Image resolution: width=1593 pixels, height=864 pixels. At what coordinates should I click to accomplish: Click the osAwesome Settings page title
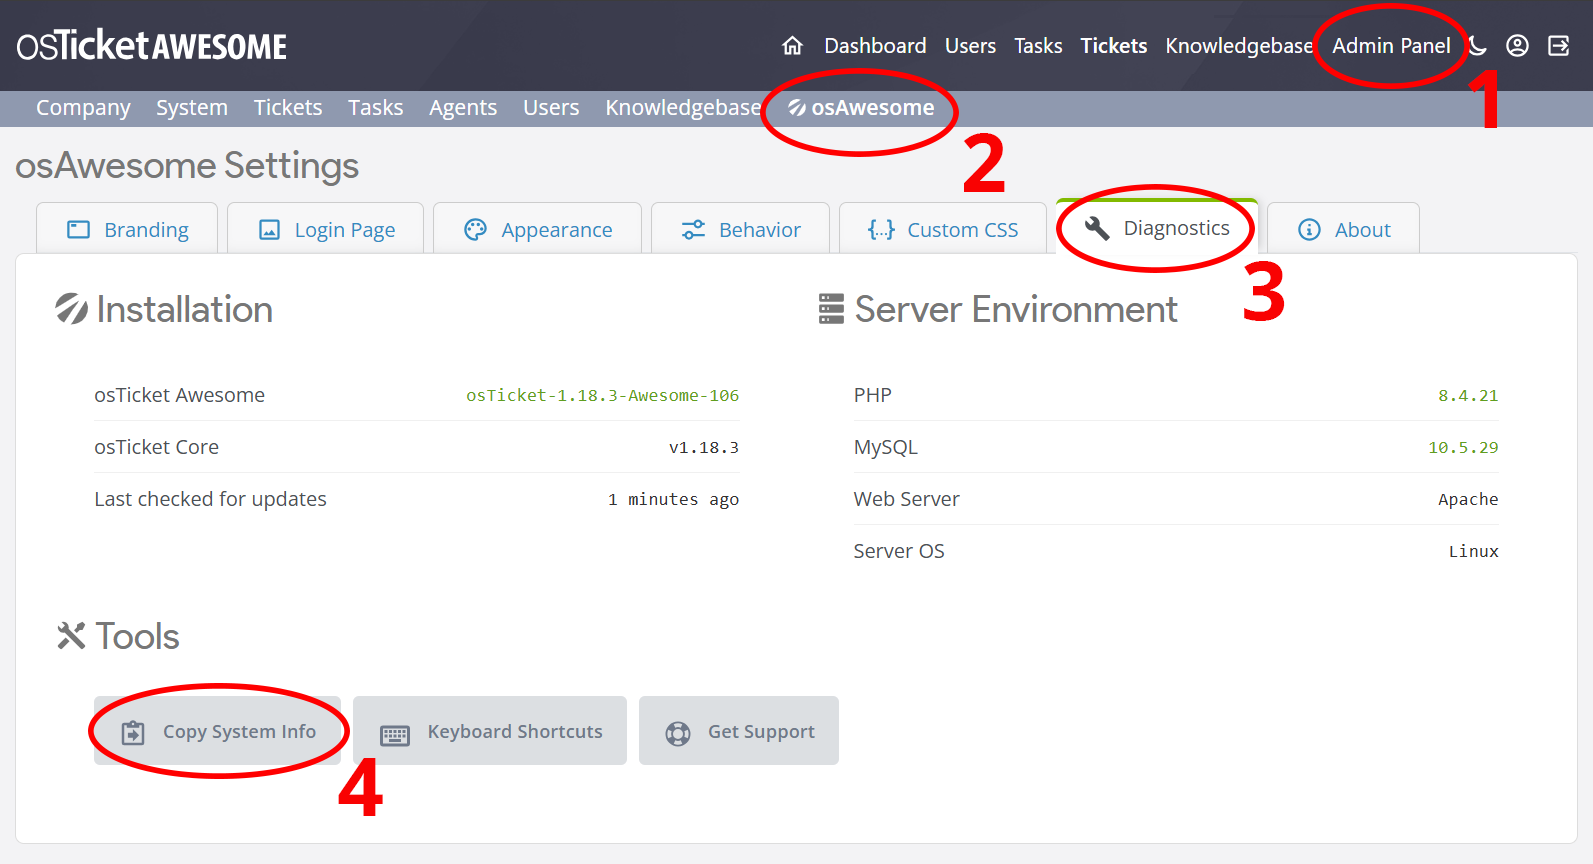click(187, 166)
